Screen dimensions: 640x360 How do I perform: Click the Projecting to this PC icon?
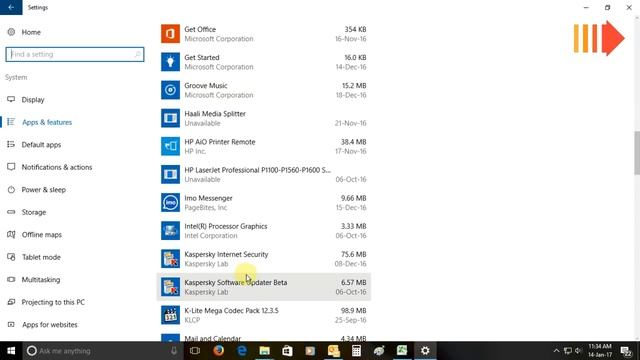click(11, 302)
